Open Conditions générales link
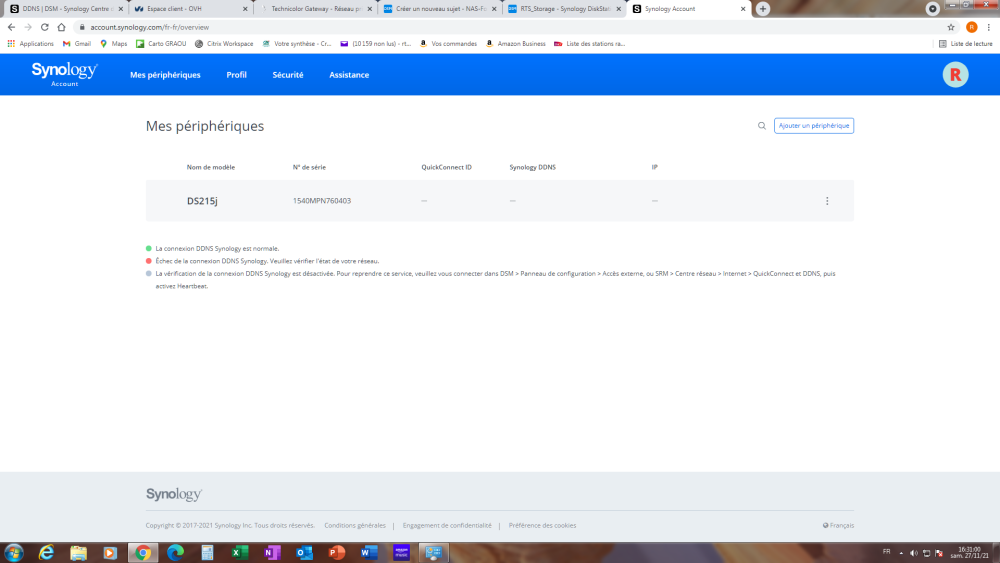The height and width of the screenshot is (563, 1000). pos(355,525)
